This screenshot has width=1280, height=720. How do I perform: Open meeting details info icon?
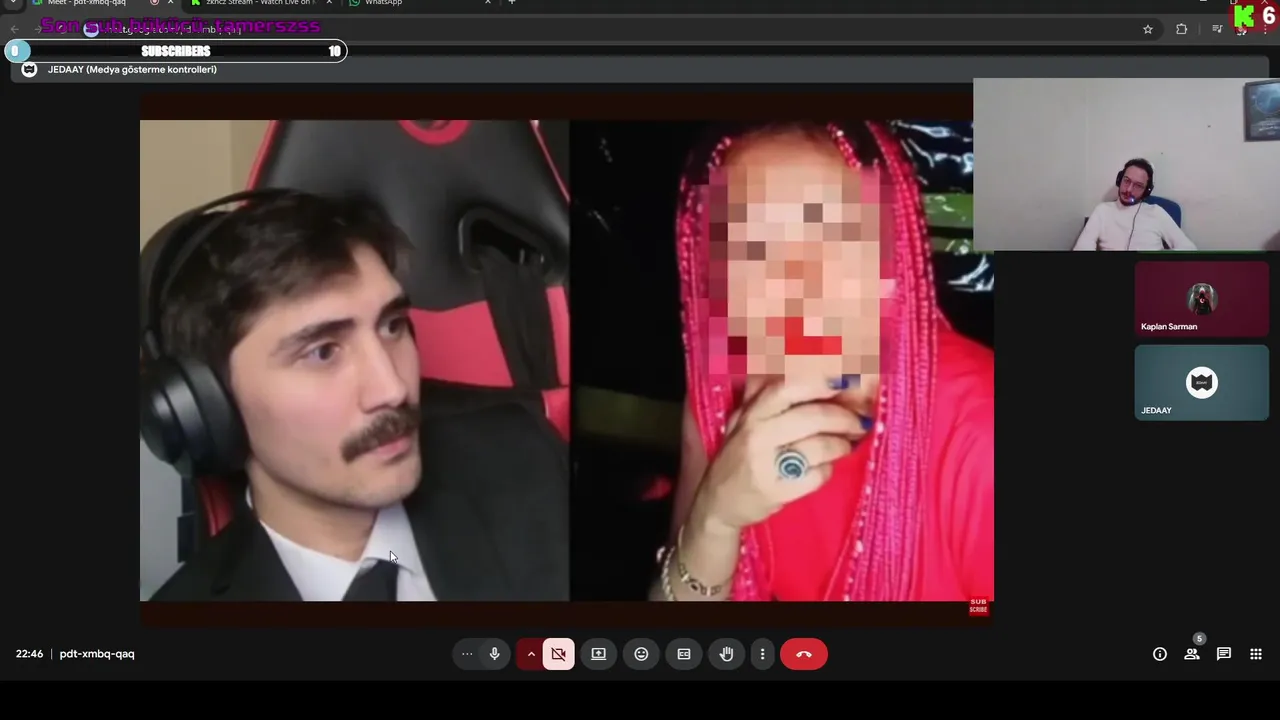1160,654
